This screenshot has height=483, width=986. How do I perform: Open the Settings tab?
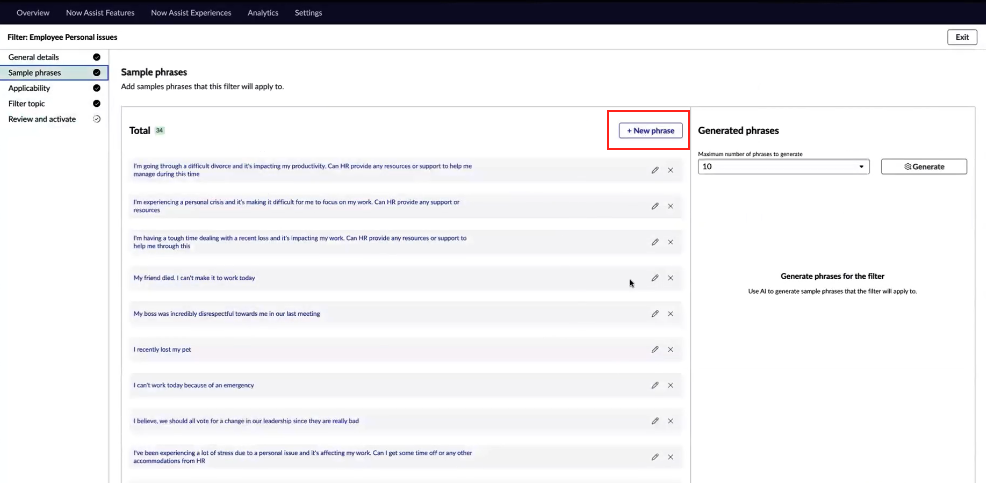tap(309, 13)
